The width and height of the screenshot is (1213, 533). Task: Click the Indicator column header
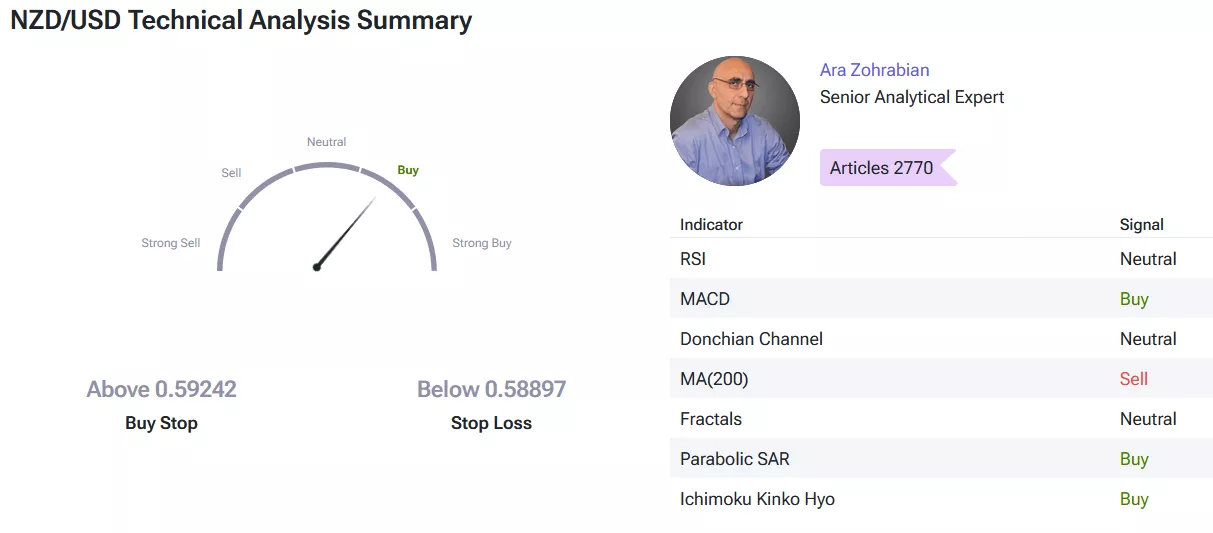[711, 225]
